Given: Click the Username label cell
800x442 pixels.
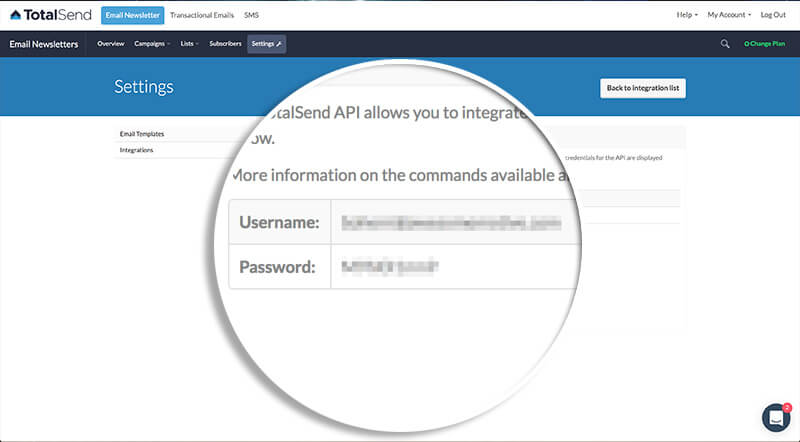Looking at the screenshot, I should 280,222.
